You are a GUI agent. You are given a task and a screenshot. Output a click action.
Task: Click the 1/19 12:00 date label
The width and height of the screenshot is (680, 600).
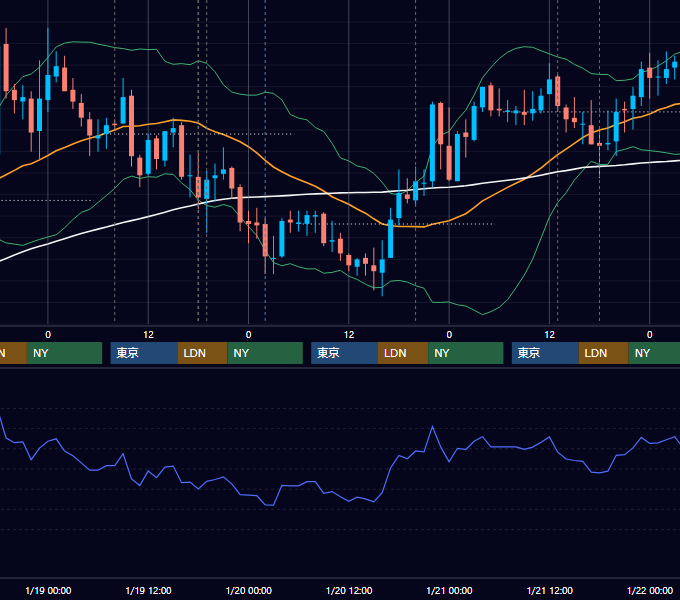point(148,590)
